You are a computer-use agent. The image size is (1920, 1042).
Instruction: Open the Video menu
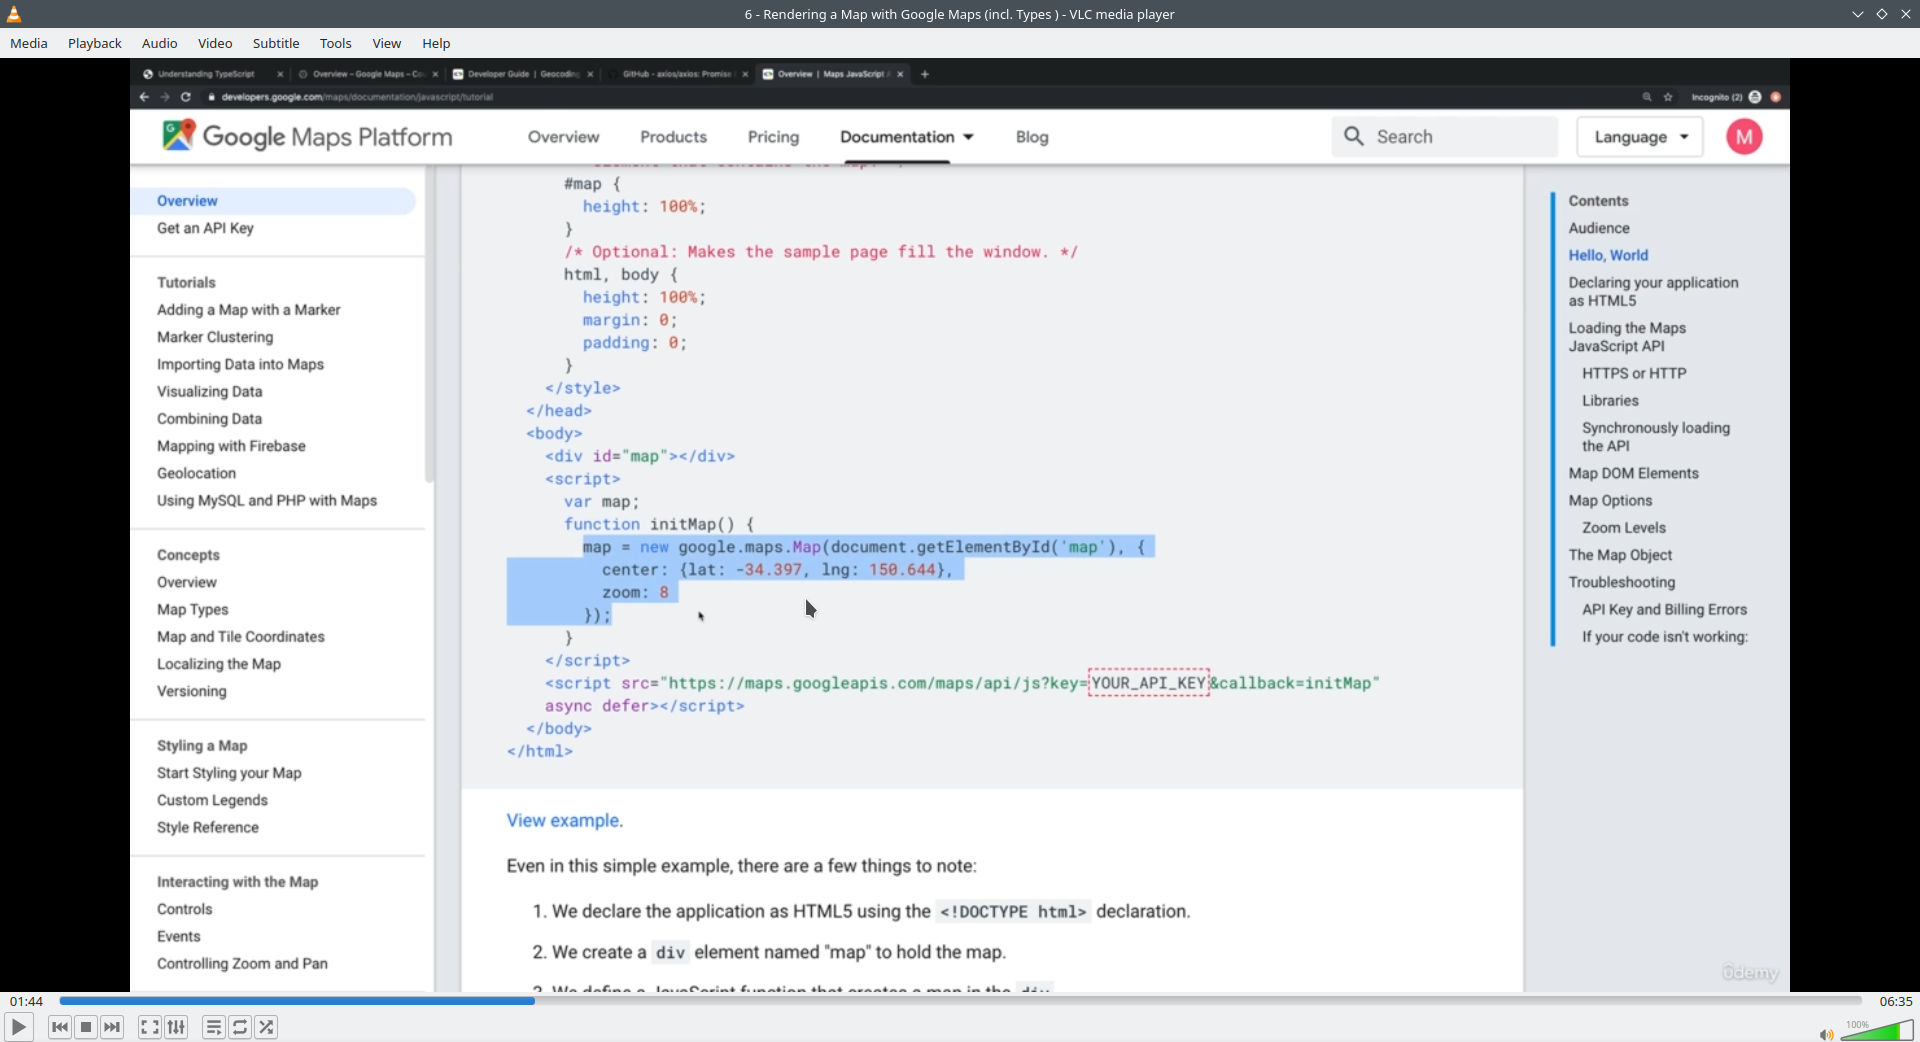click(x=215, y=43)
